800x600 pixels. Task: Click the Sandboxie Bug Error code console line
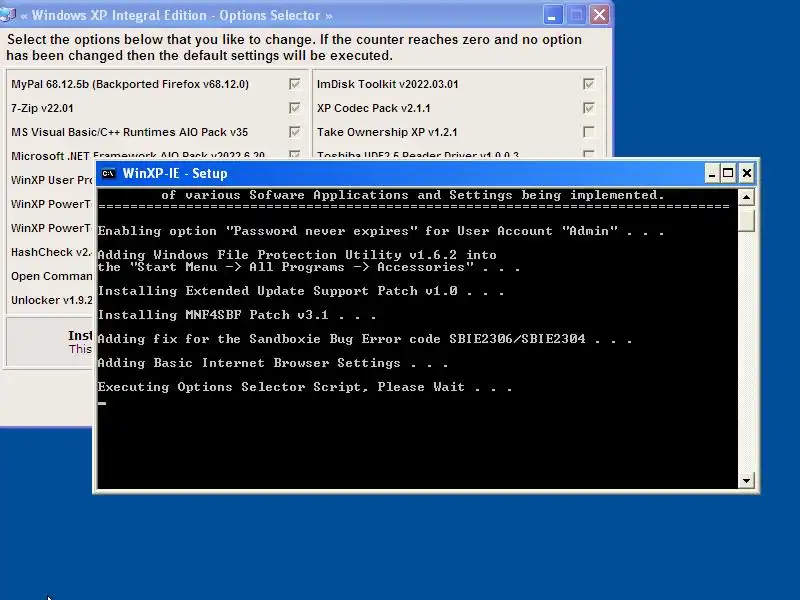click(x=365, y=339)
